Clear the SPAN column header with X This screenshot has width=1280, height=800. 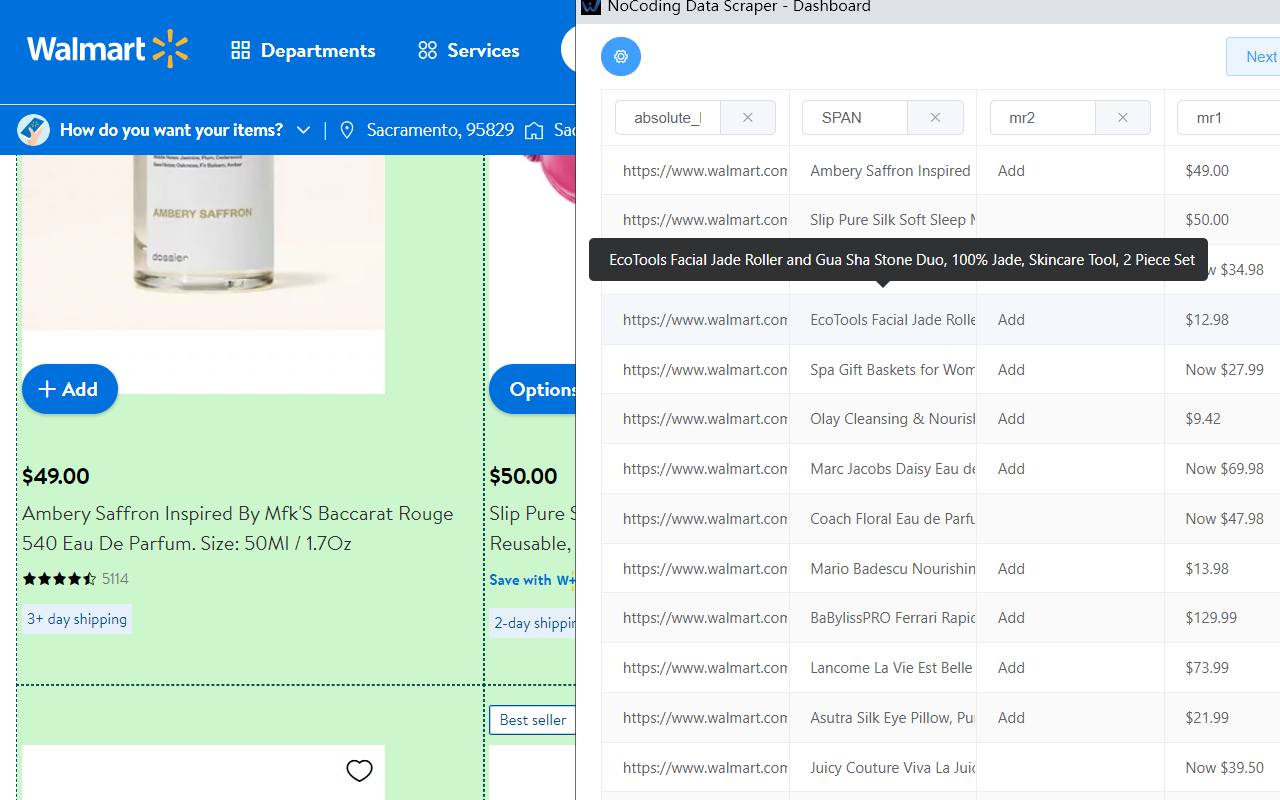tap(935, 118)
